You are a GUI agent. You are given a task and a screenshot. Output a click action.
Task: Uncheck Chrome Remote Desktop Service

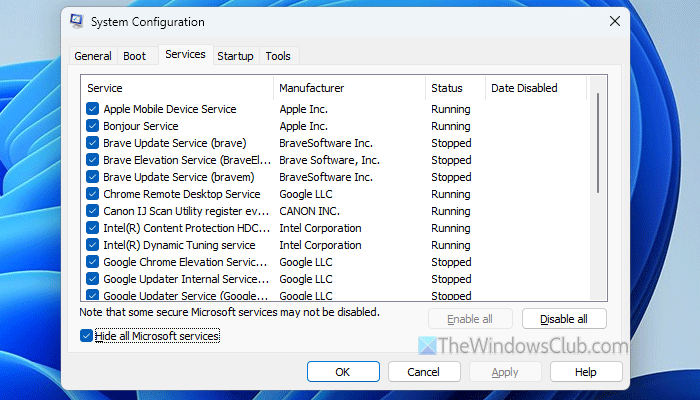pos(92,193)
